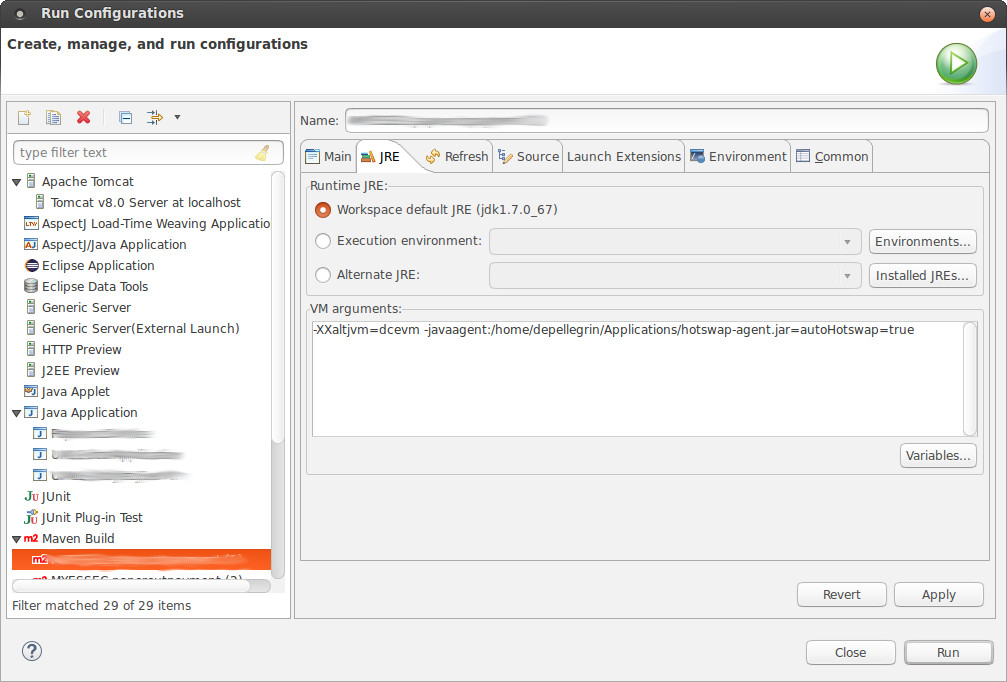Image resolution: width=1007 pixels, height=682 pixels.
Task: Select Eclipse Data Tools entry
Action: click(95, 286)
